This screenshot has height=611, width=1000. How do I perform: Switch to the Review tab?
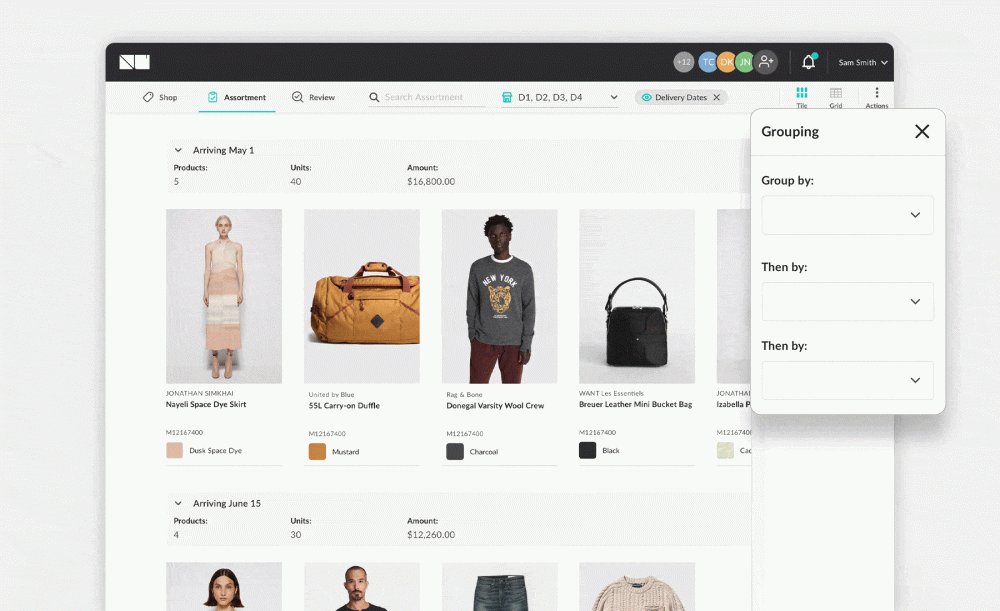point(313,97)
